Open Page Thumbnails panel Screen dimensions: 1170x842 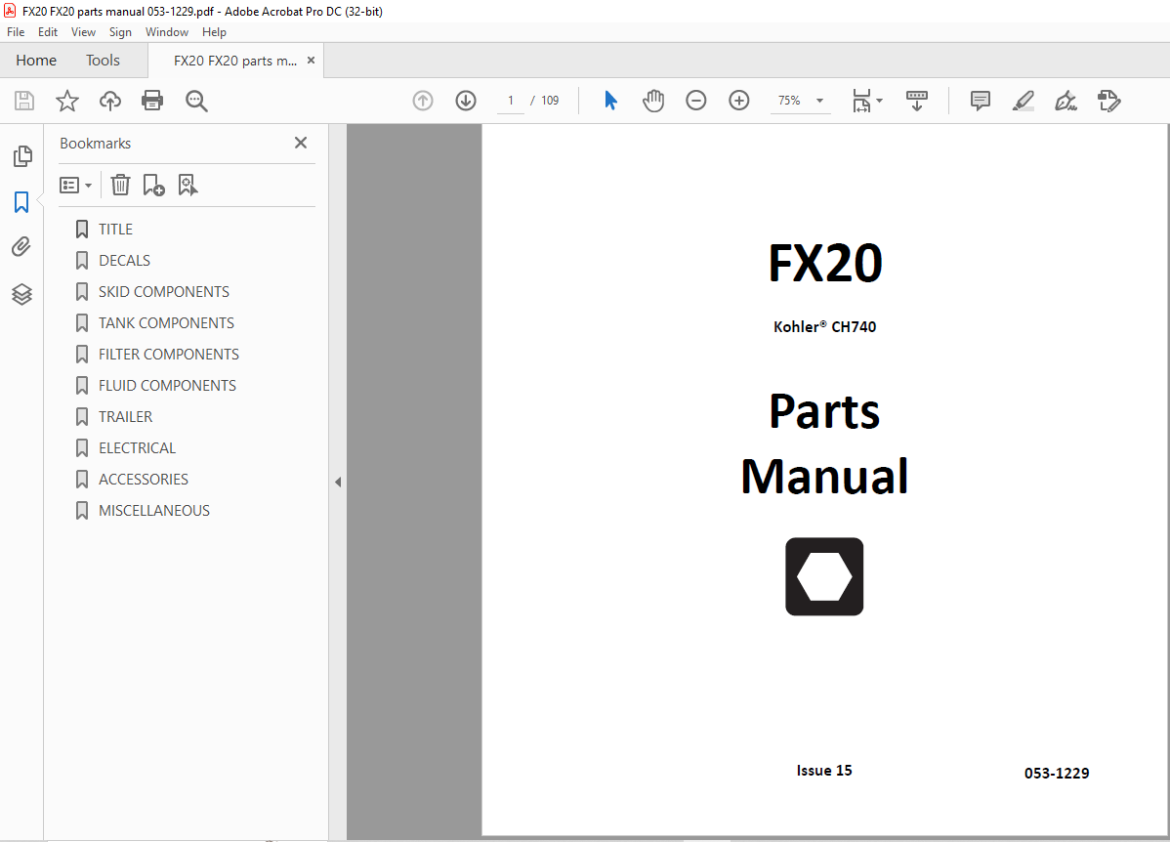[x=22, y=156]
